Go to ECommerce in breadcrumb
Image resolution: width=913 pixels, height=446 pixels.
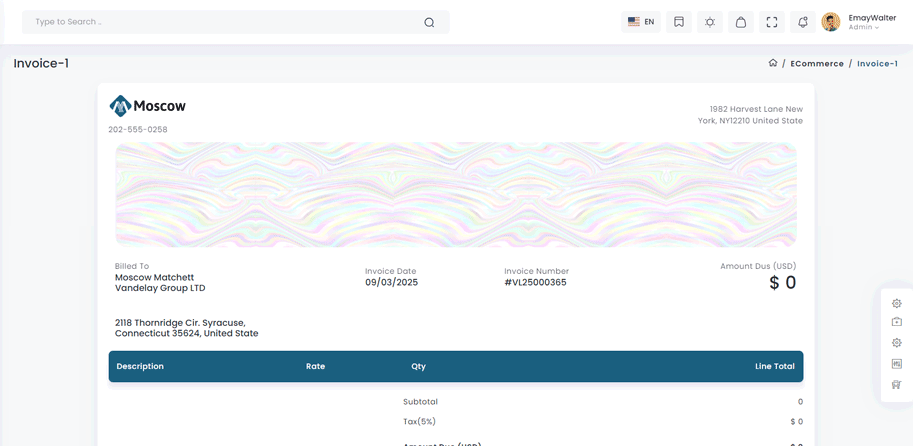tap(817, 64)
